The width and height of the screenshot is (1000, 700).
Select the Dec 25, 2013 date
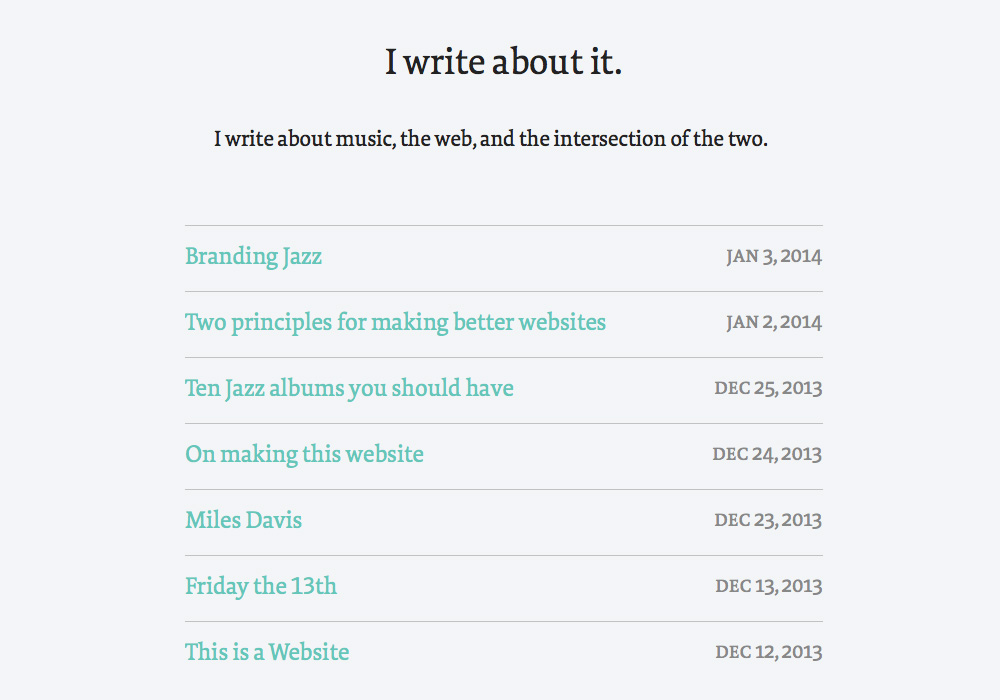pos(767,389)
